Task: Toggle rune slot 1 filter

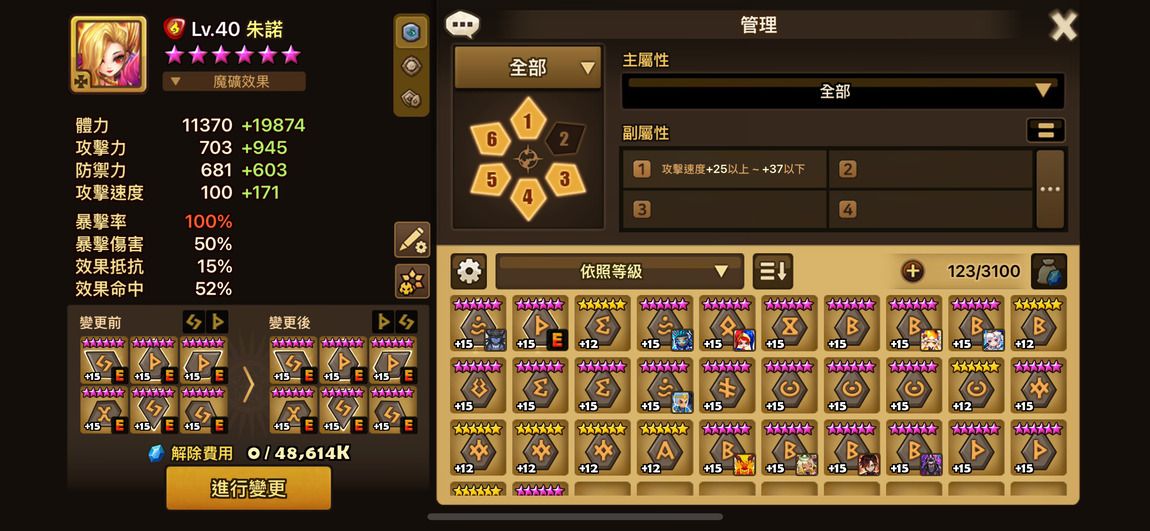Action: tap(528, 120)
